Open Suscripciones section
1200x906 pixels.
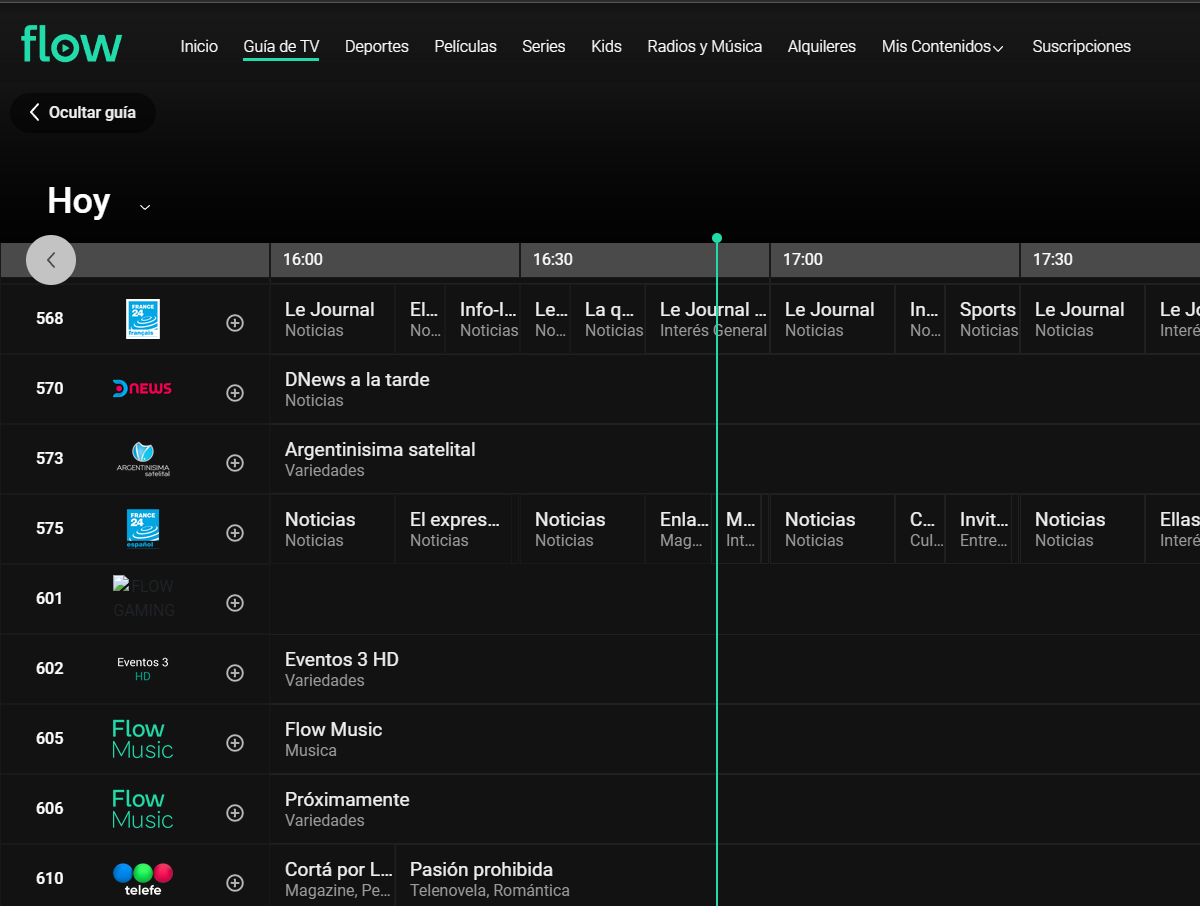point(1082,46)
